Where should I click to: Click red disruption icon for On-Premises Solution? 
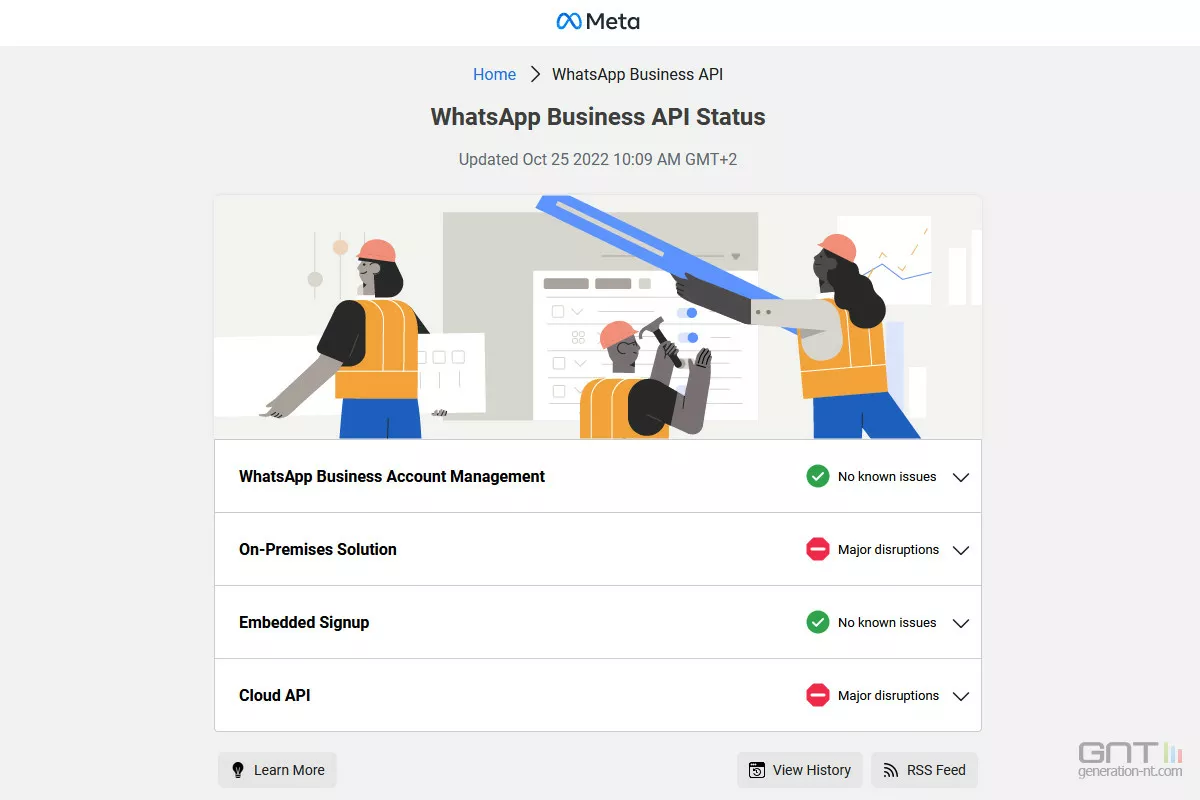(x=818, y=549)
